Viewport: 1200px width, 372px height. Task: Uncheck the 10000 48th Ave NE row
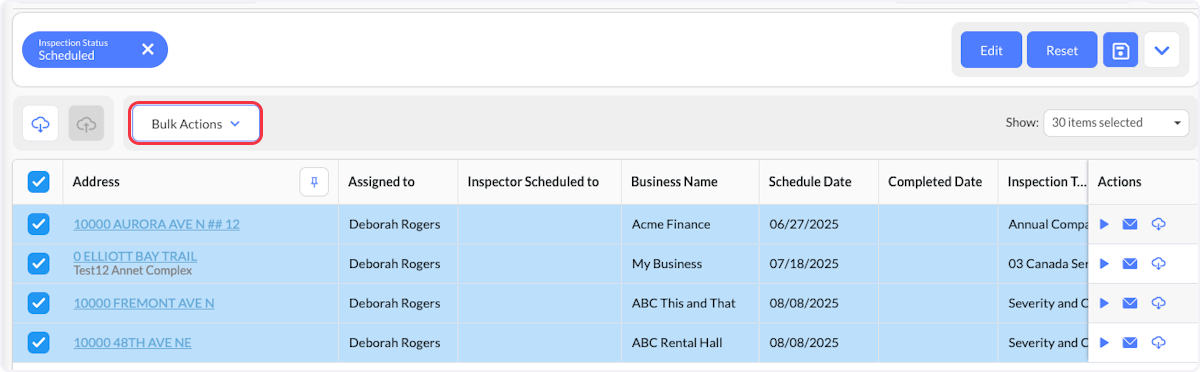coord(38,343)
